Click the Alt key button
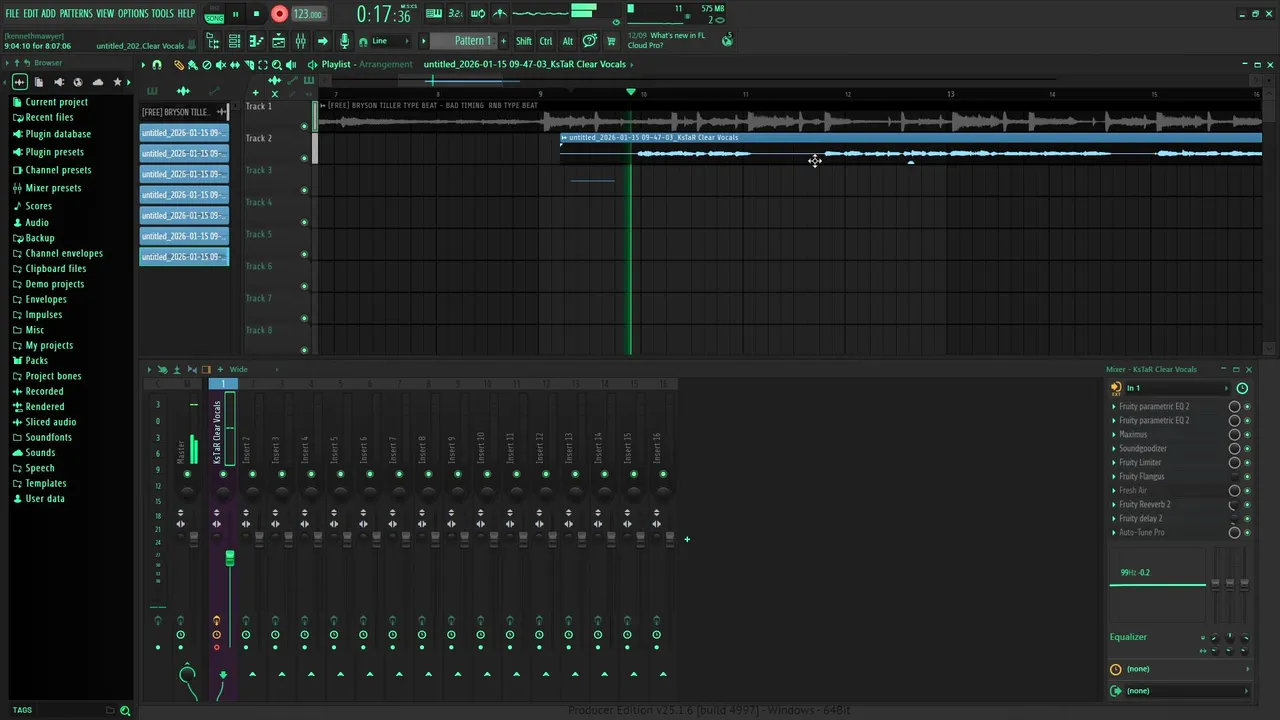 click(x=568, y=41)
